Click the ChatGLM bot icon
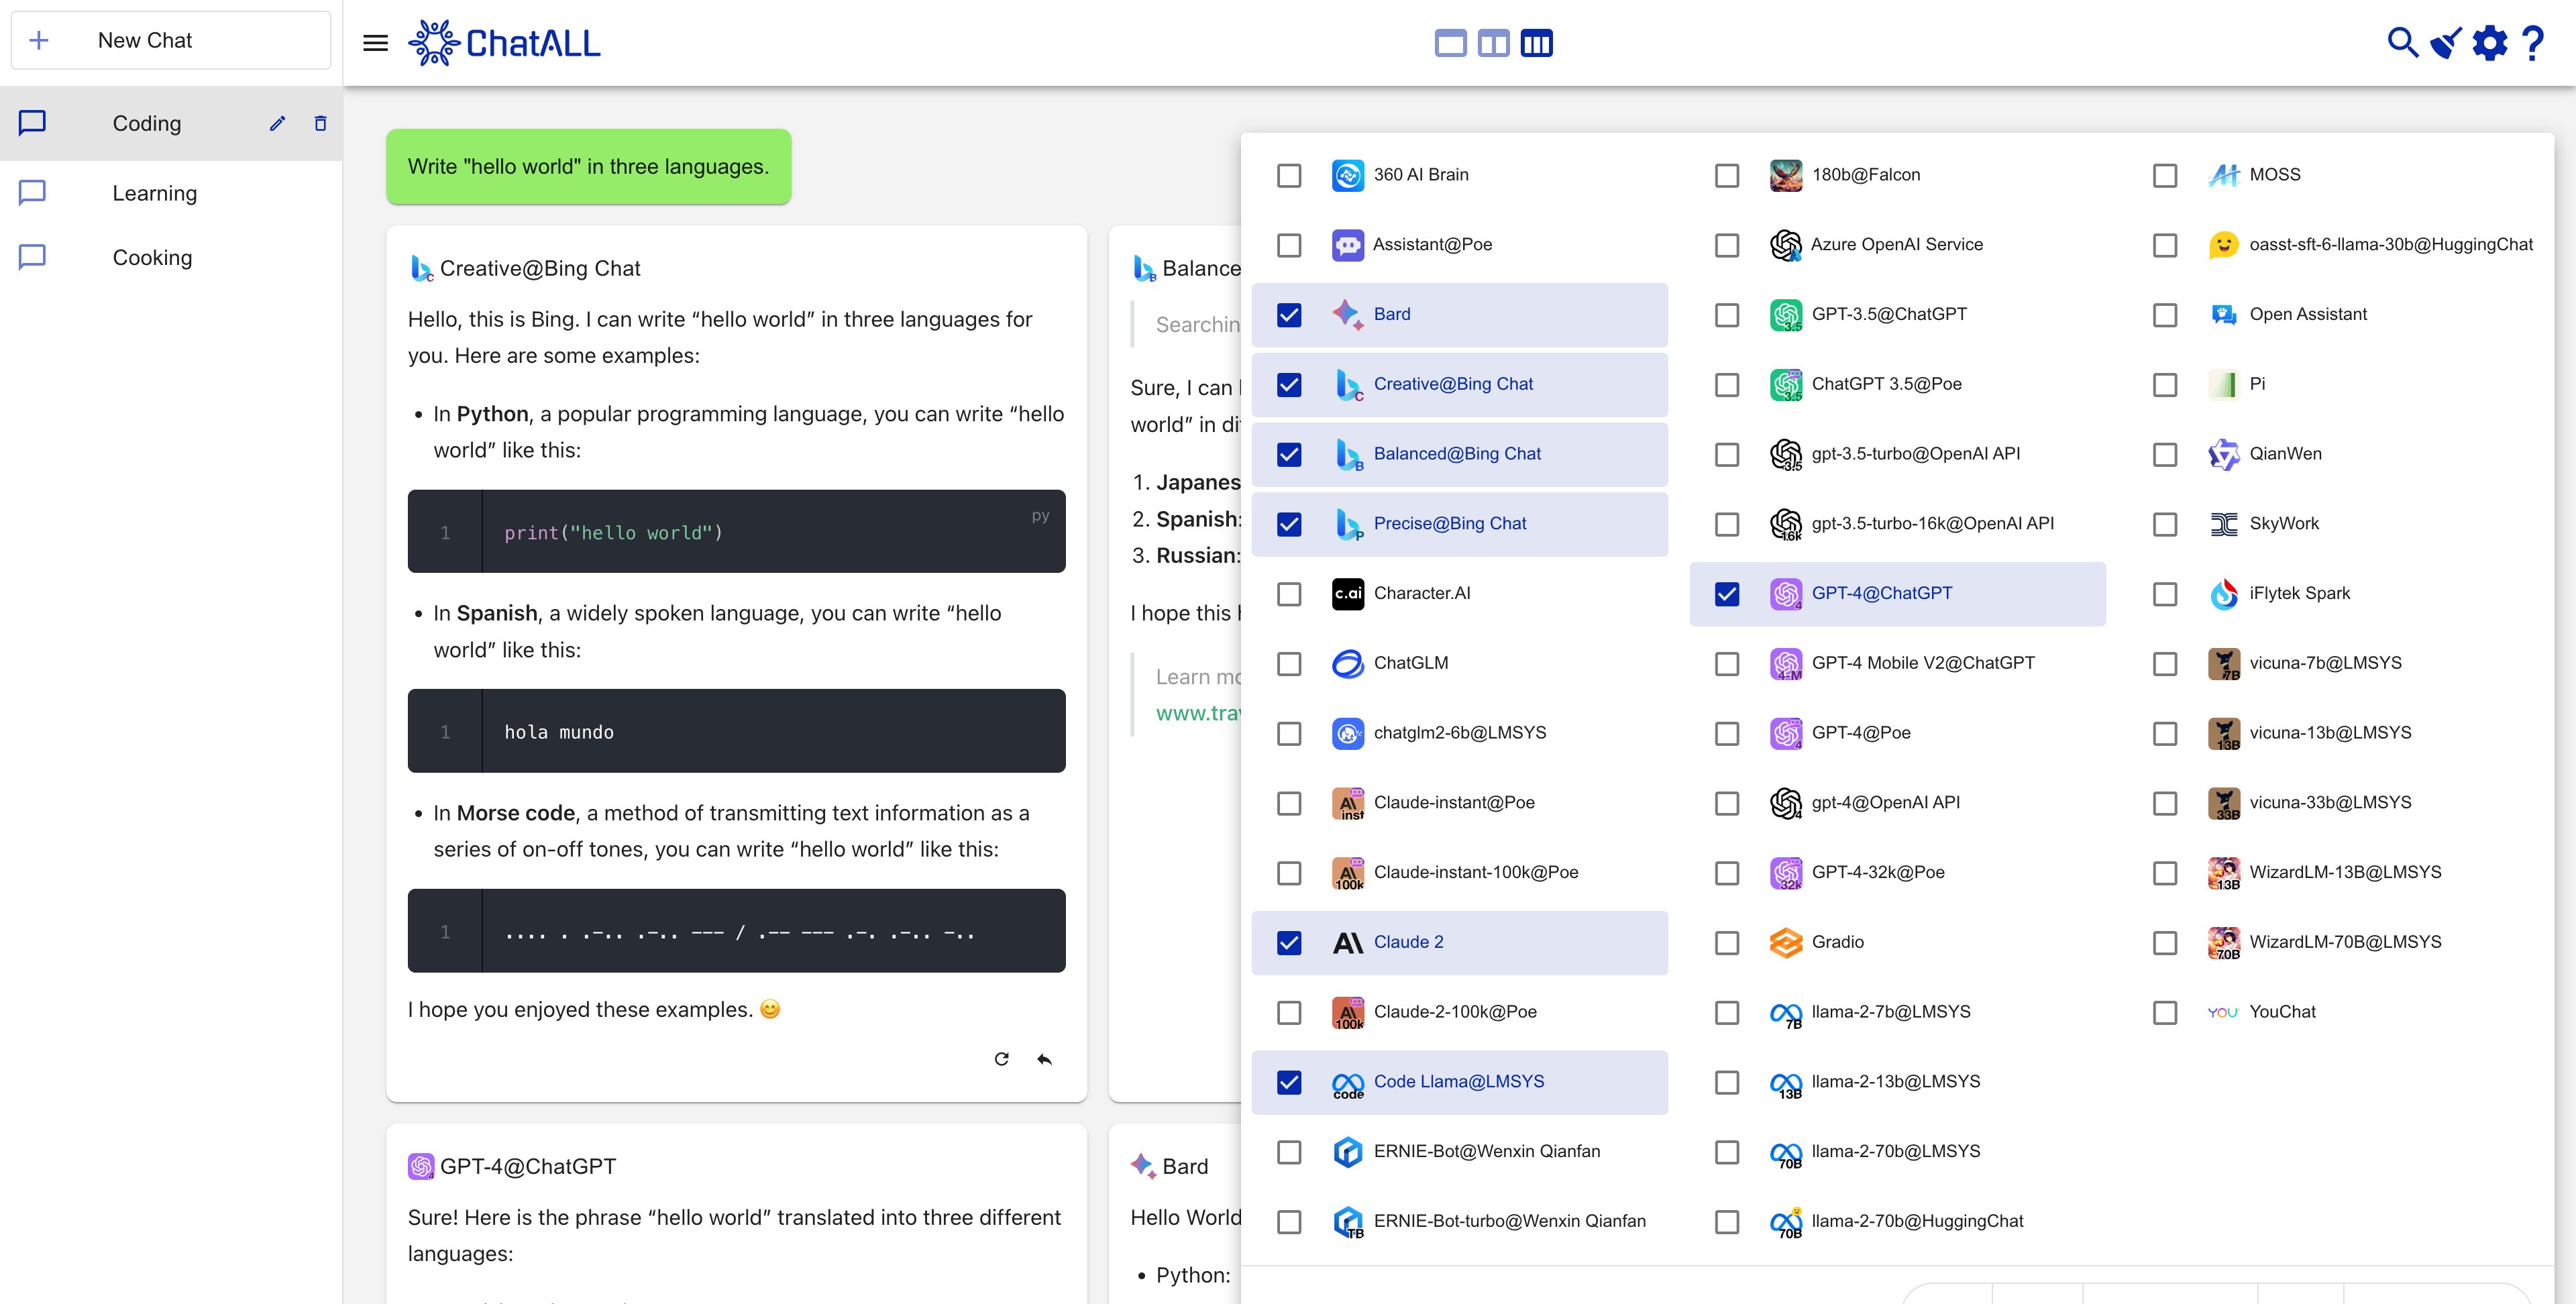The height and width of the screenshot is (1304, 2576). pos(1348,664)
